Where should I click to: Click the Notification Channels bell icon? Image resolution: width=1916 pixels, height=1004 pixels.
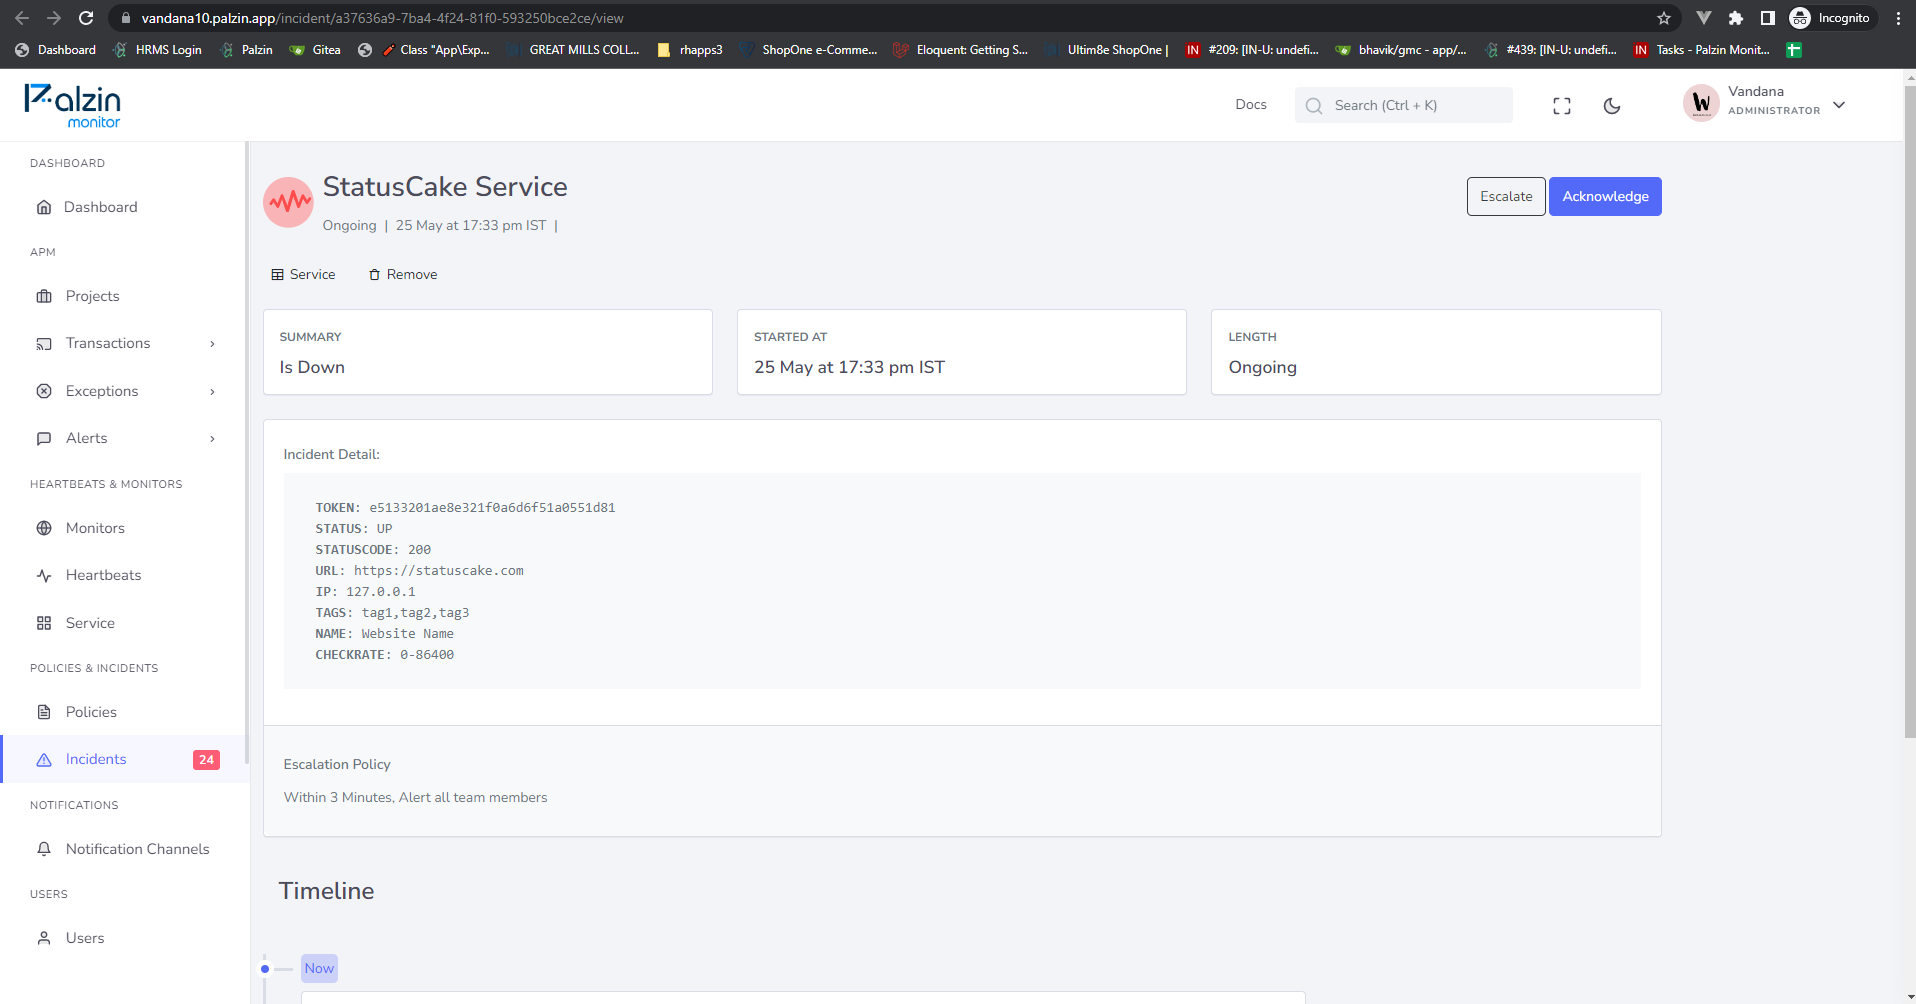44,849
